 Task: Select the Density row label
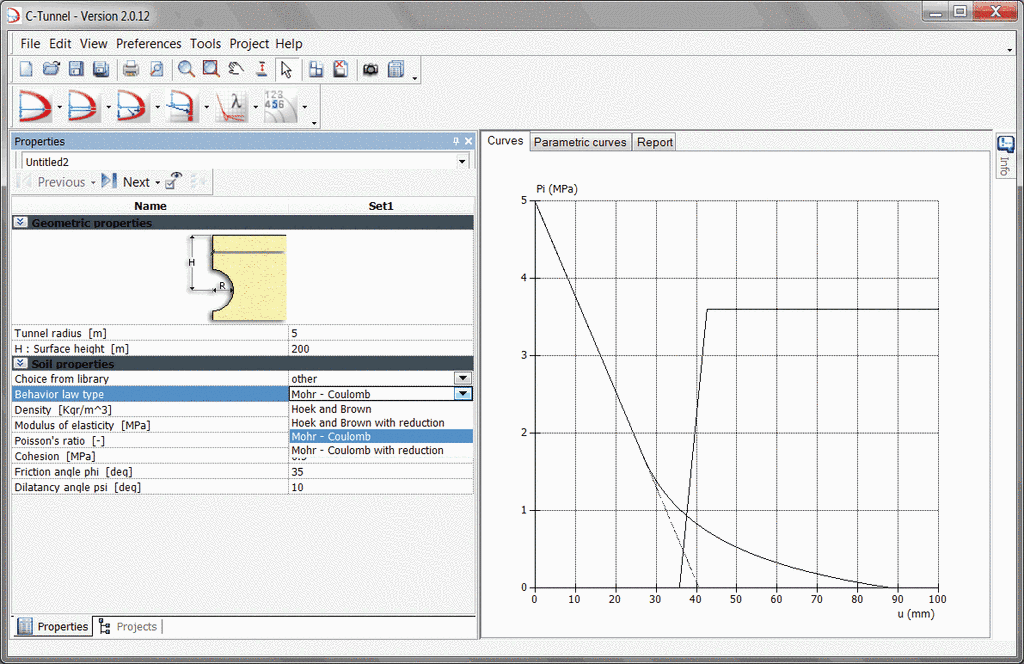[63, 410]
